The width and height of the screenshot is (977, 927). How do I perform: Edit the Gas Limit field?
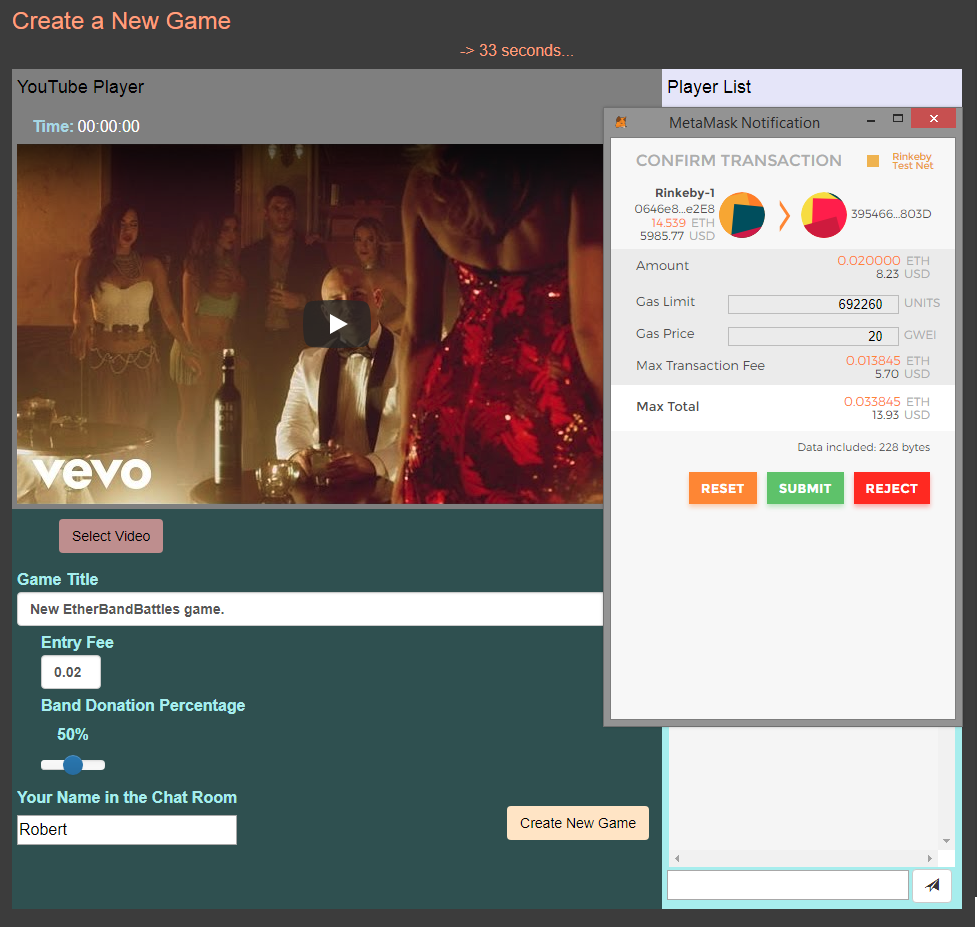[x=813, y=304]
